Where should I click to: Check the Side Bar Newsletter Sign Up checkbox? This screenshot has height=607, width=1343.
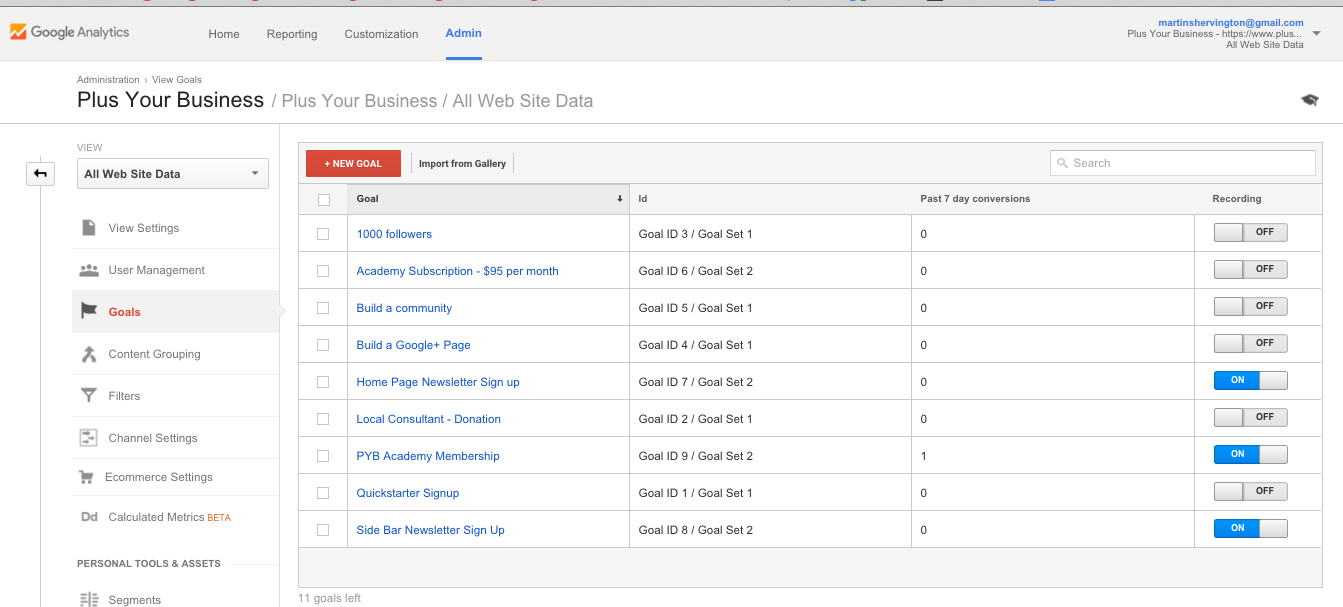point(323,530)
